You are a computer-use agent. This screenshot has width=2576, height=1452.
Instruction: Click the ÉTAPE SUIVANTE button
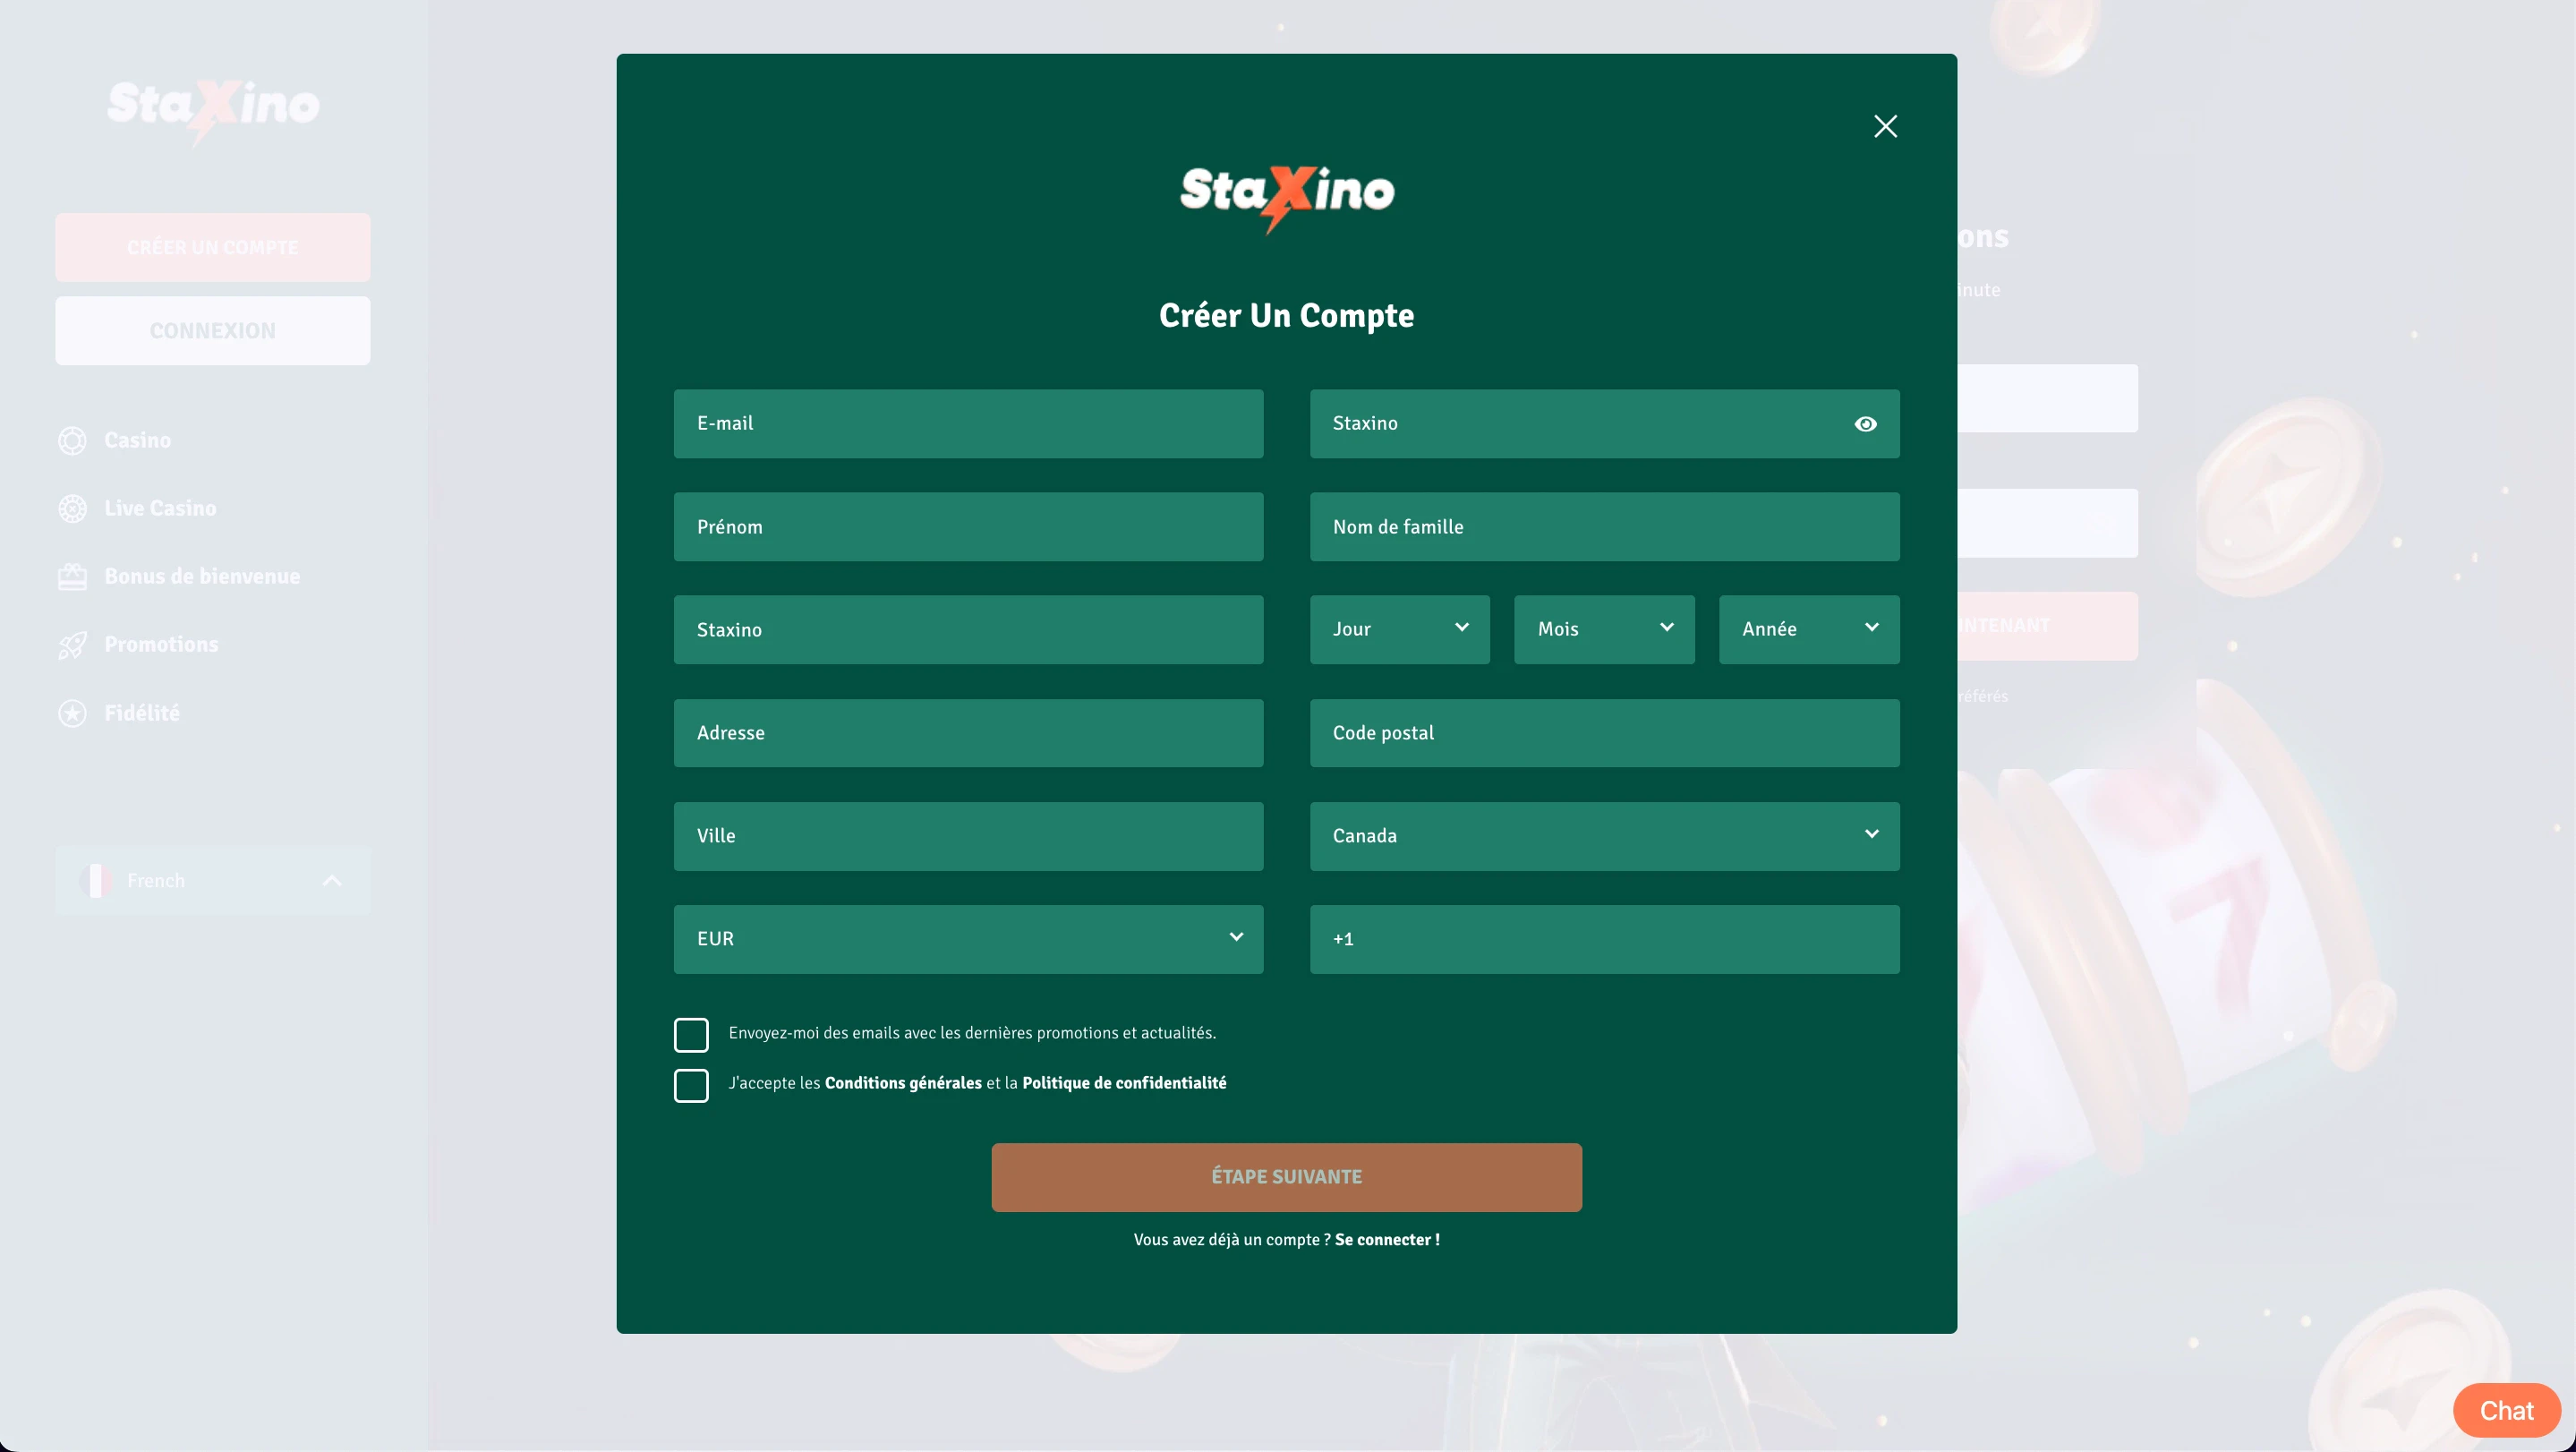point(1286,1177)
